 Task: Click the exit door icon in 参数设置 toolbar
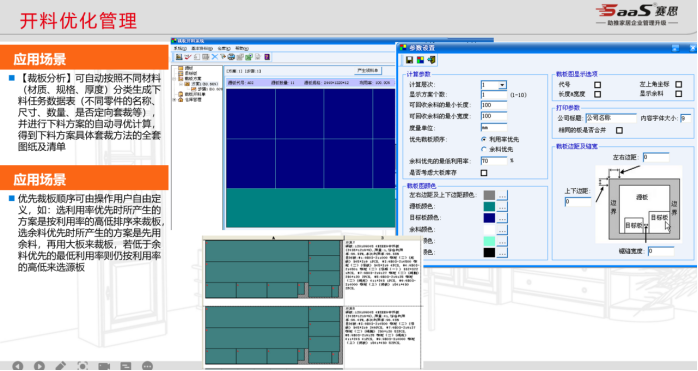tap(431, 60)
